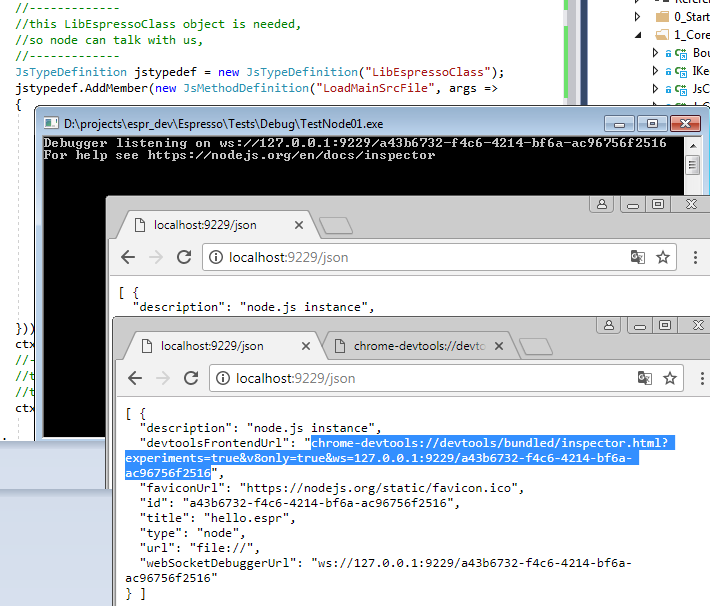
Task: Click "title": "hello.espr" line in JSON
Action: tap(218, 518)
